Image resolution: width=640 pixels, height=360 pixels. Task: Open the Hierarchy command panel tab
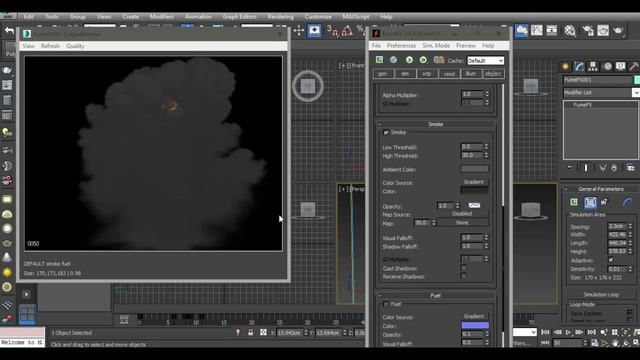(593, 66)
